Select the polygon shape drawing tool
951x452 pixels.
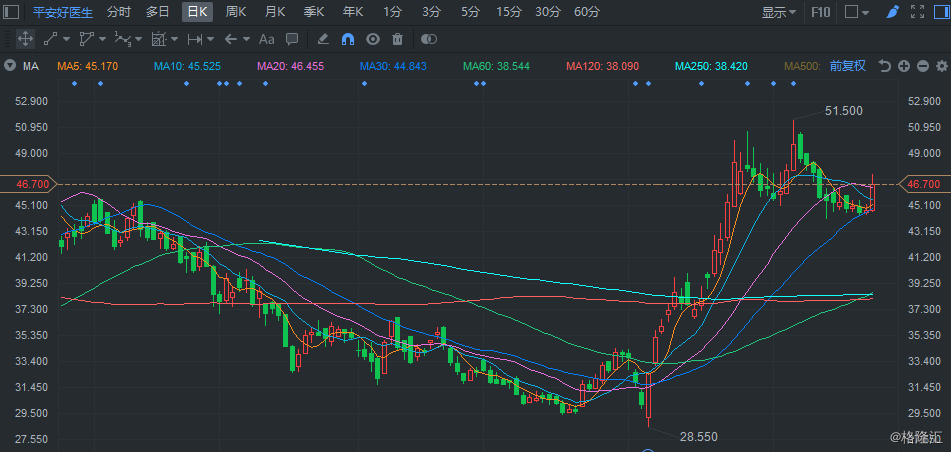[87, 39]
